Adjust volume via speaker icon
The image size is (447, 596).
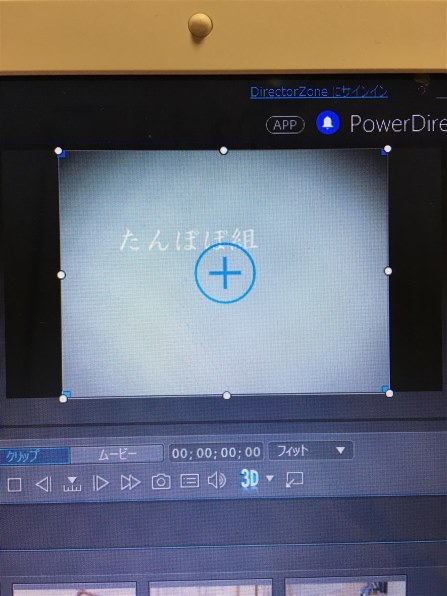pyautogui.click(x=217, y=480)
